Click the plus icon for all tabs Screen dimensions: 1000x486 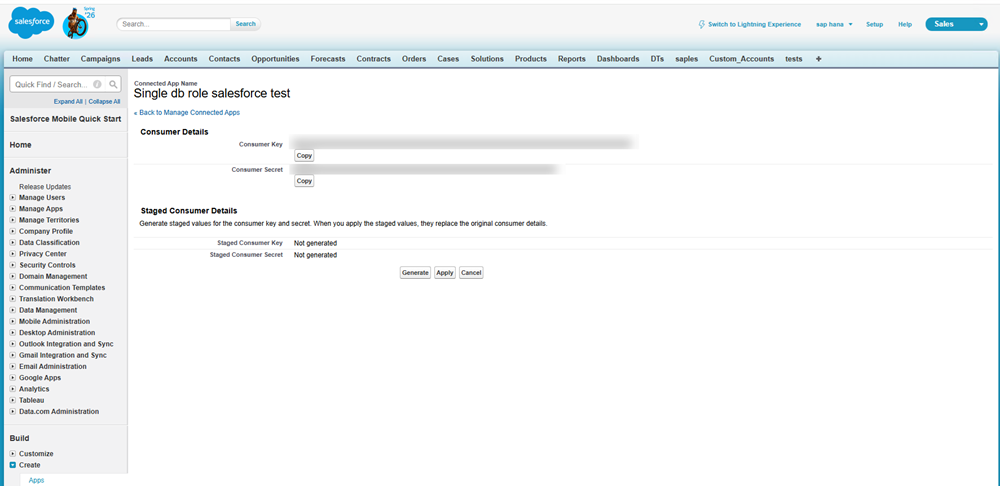(x=819, y=59)
